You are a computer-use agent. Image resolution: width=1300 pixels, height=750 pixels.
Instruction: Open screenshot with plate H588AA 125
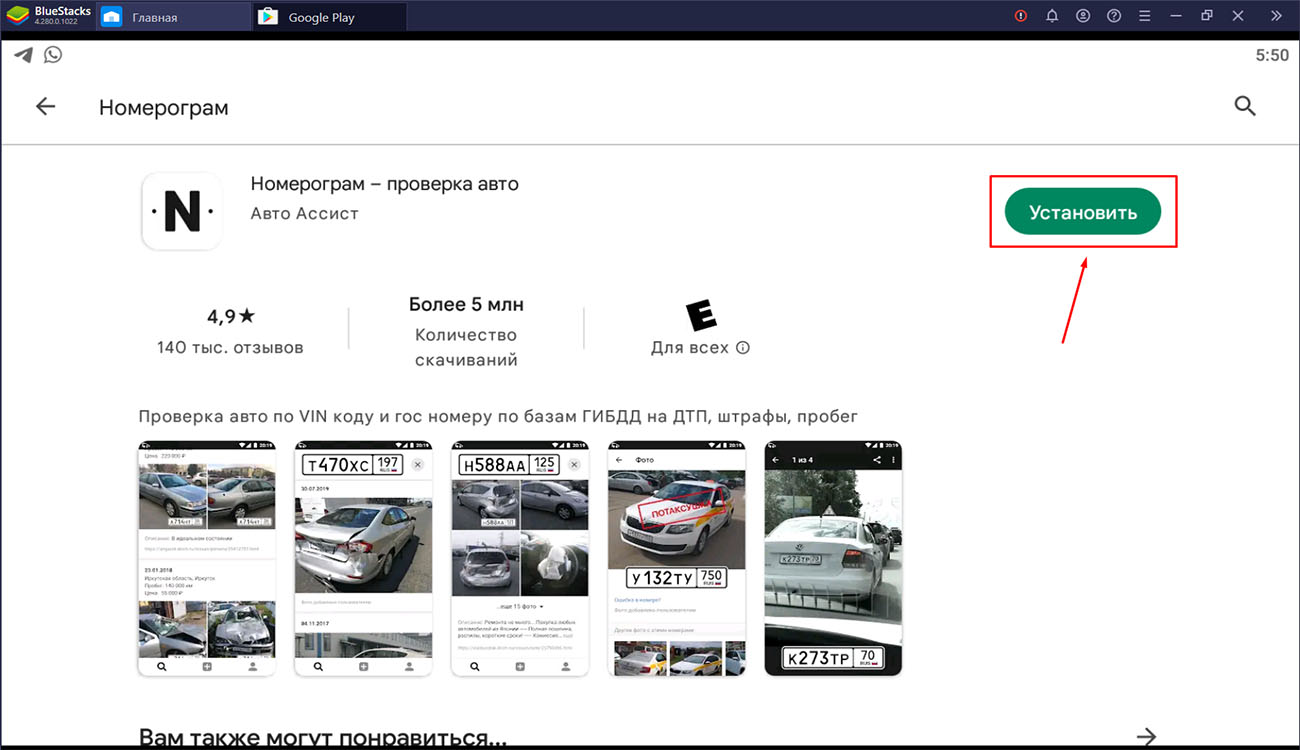tap(520, 558)
